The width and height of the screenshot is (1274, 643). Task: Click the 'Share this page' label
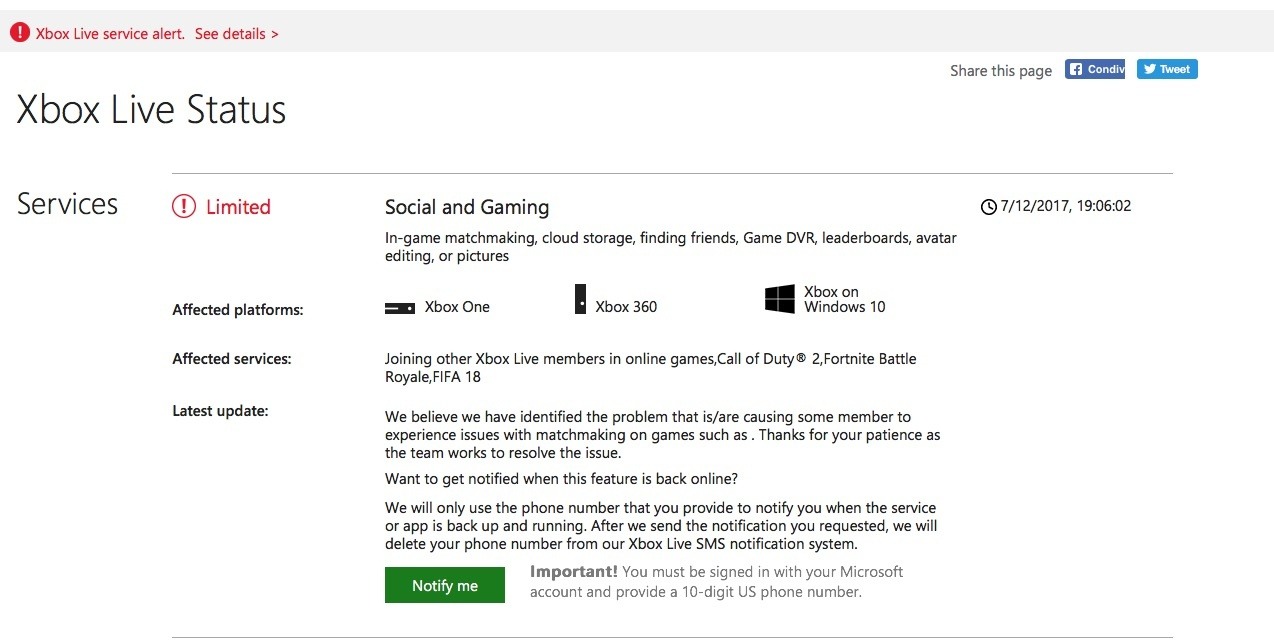[1001, 71]
